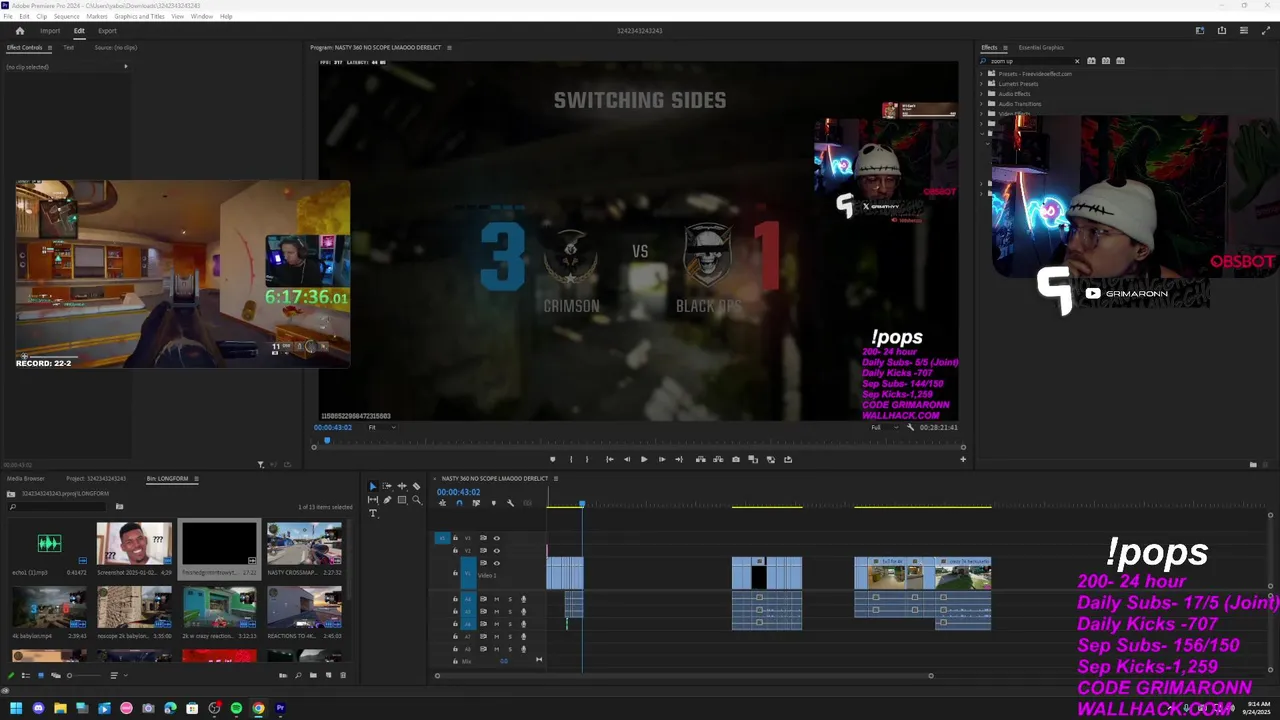
Task: Toggle V2 track output eye
Action: pos(496,551)
